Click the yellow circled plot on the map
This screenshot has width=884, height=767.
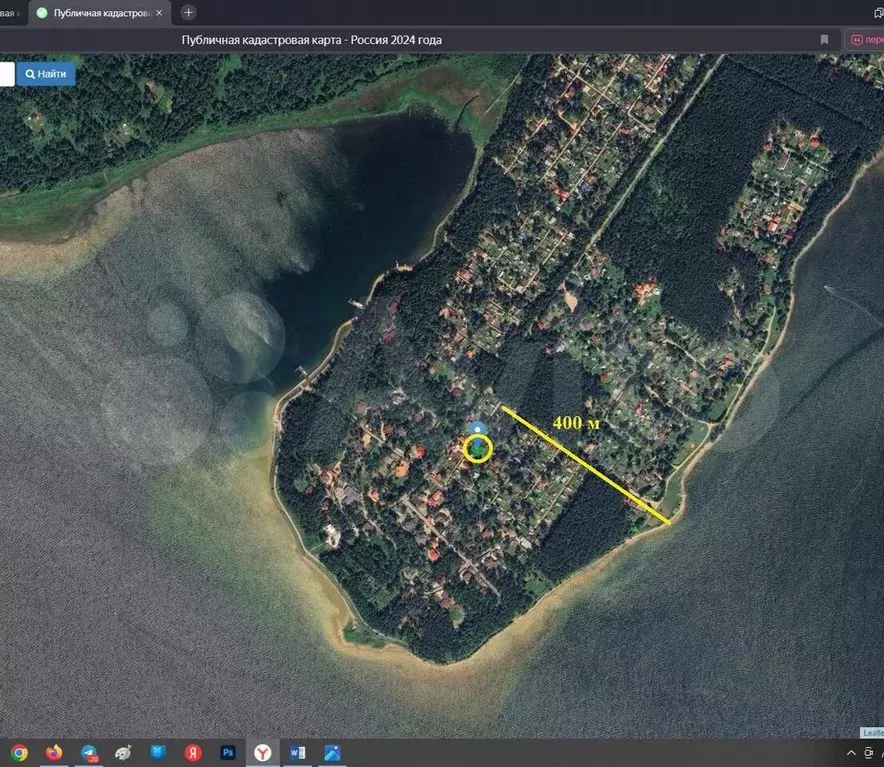tap(478, 449)
